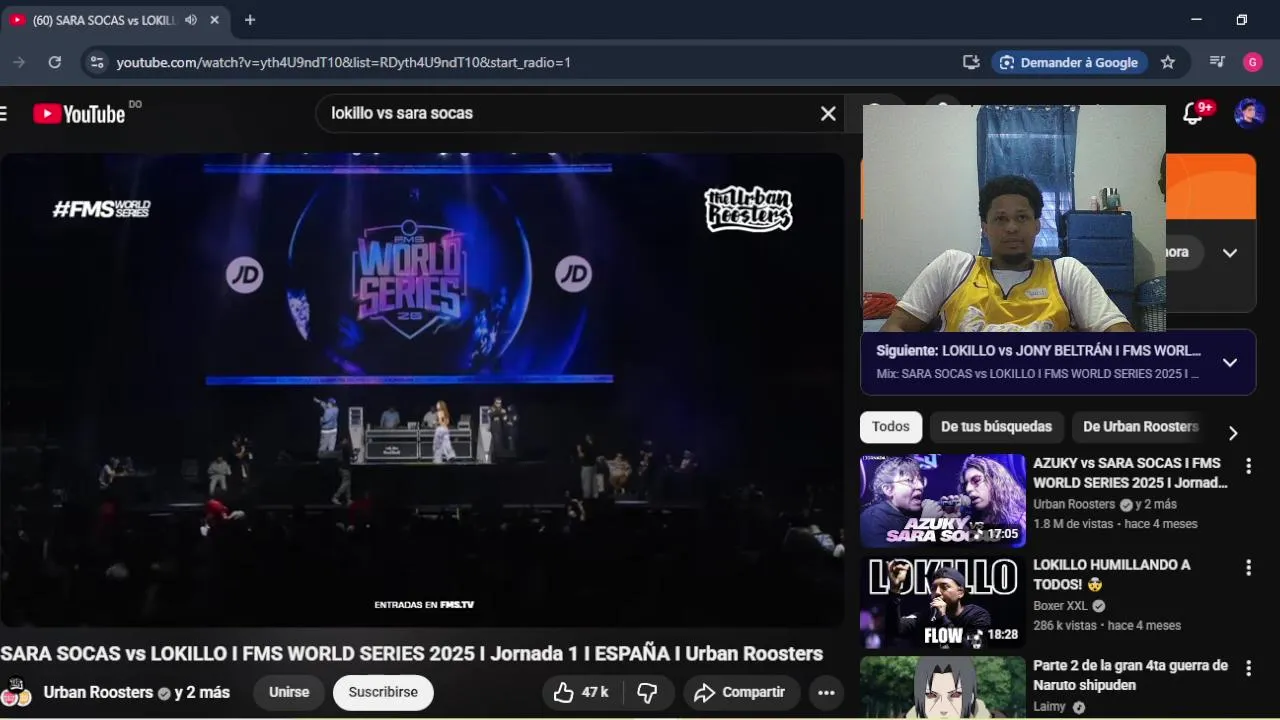The image size is (1280, 720).
Task: Open title LOKILLO HUMILLANDO A TODOS!
Action: tap(1112, 574)
